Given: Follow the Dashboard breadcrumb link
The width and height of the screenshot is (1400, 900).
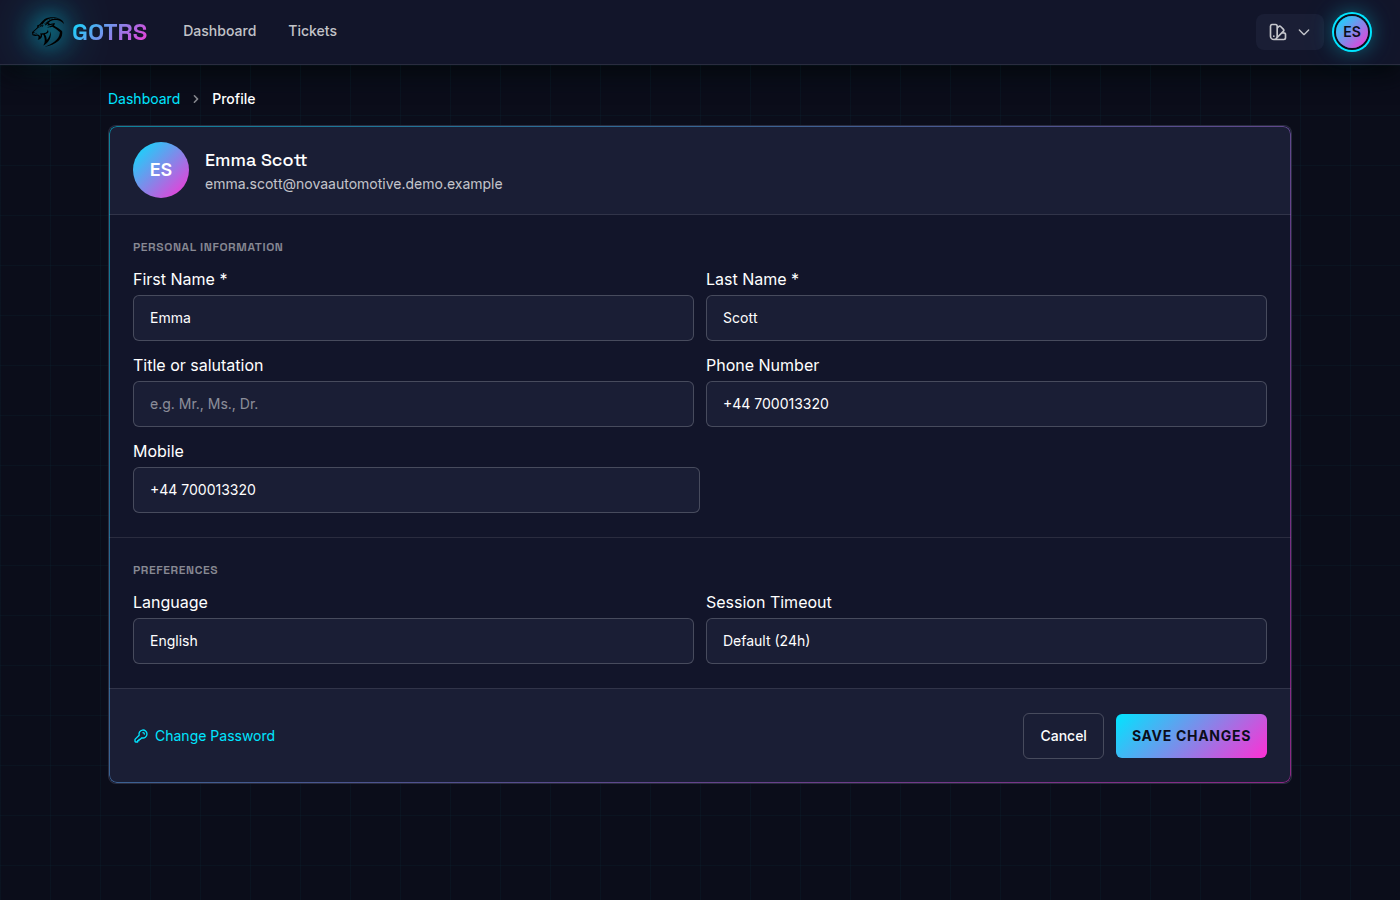Looking at the screenshot, I should (143, 98).
